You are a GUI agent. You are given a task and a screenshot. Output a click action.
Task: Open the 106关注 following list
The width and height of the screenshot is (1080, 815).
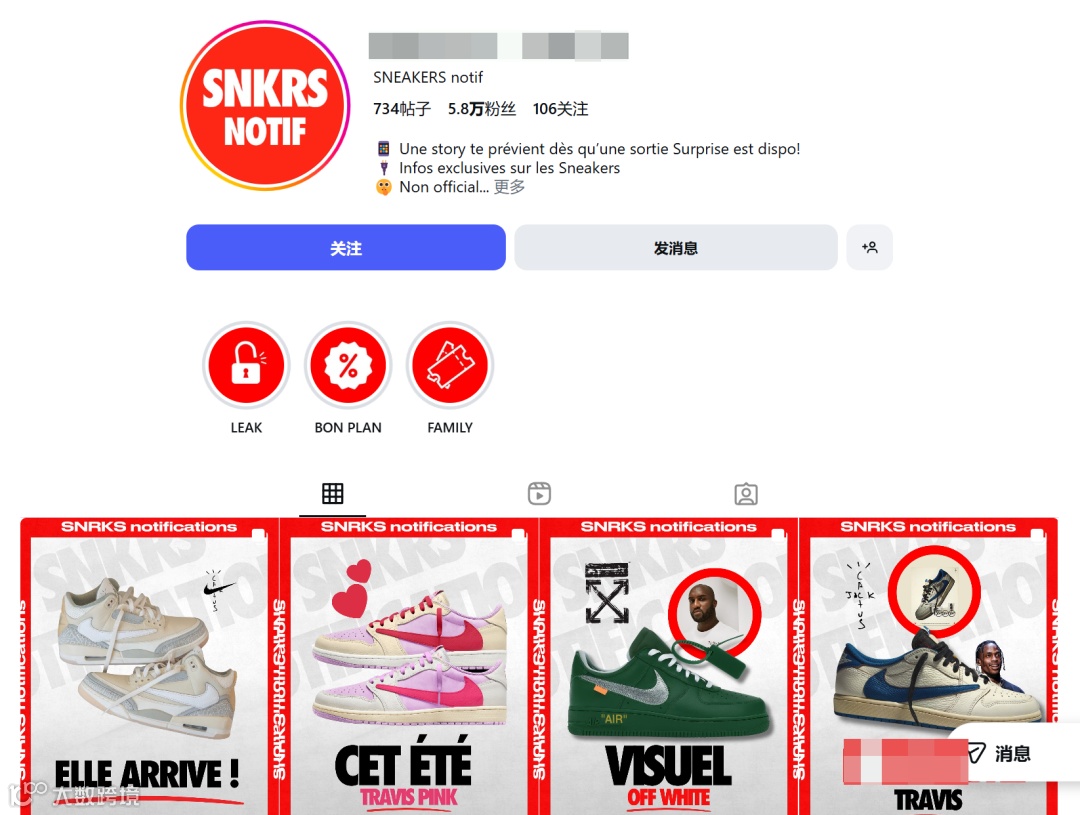(x=561, y=109)
